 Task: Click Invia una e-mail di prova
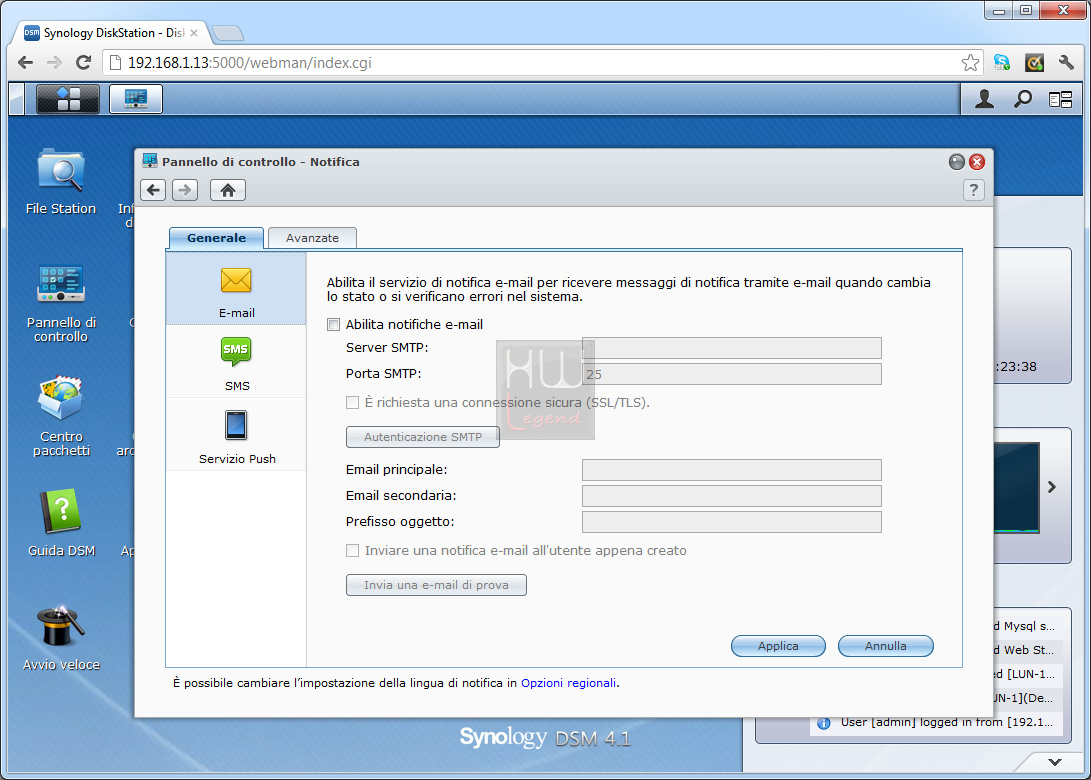coord(436,585)
